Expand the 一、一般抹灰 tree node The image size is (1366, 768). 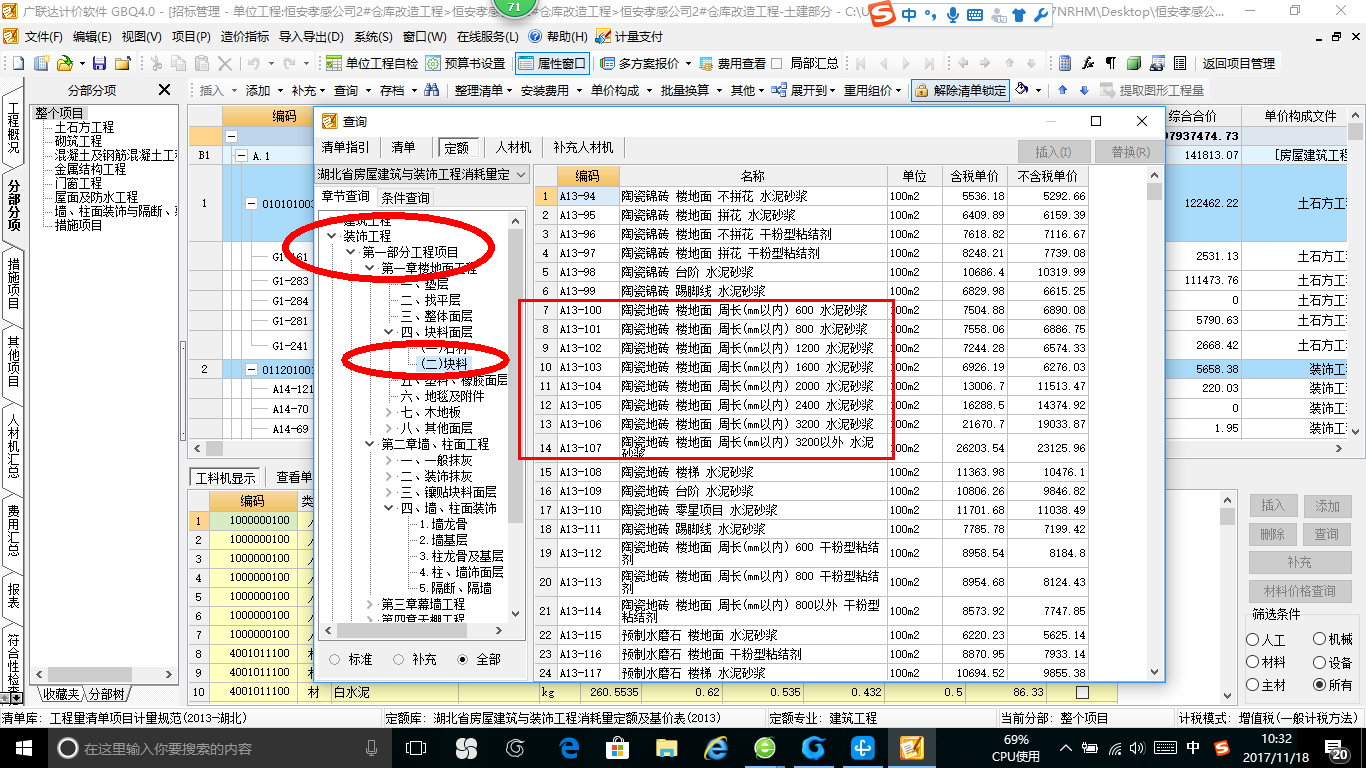pos(389,460)
